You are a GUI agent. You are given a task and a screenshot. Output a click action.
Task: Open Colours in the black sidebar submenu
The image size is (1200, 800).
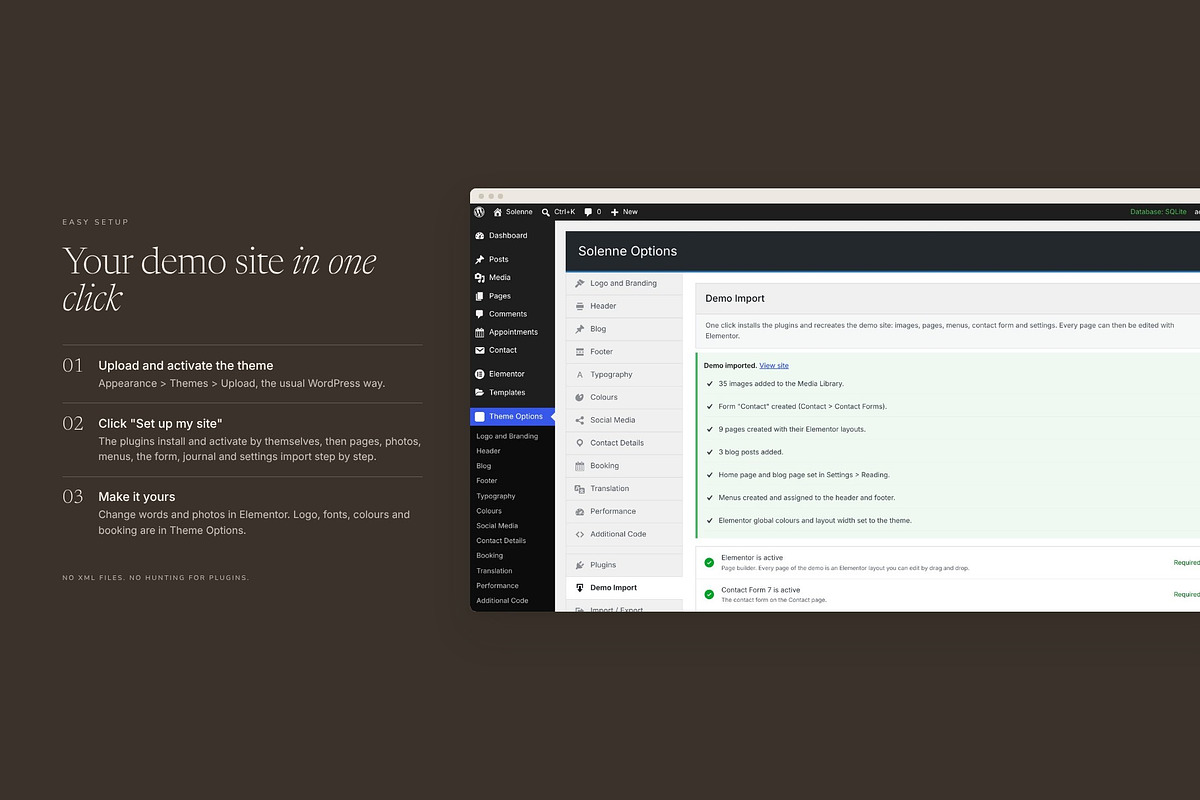[x=489, y=511]
